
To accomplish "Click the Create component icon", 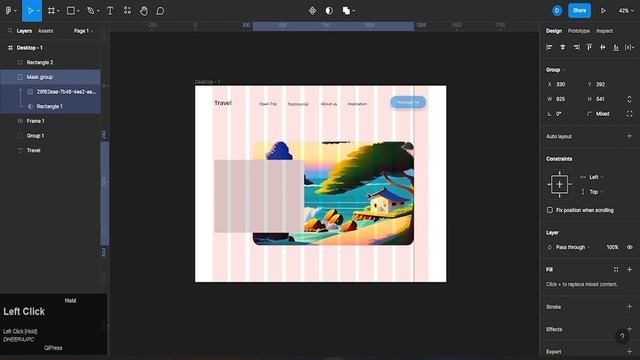I will click(x=312, y=11).
